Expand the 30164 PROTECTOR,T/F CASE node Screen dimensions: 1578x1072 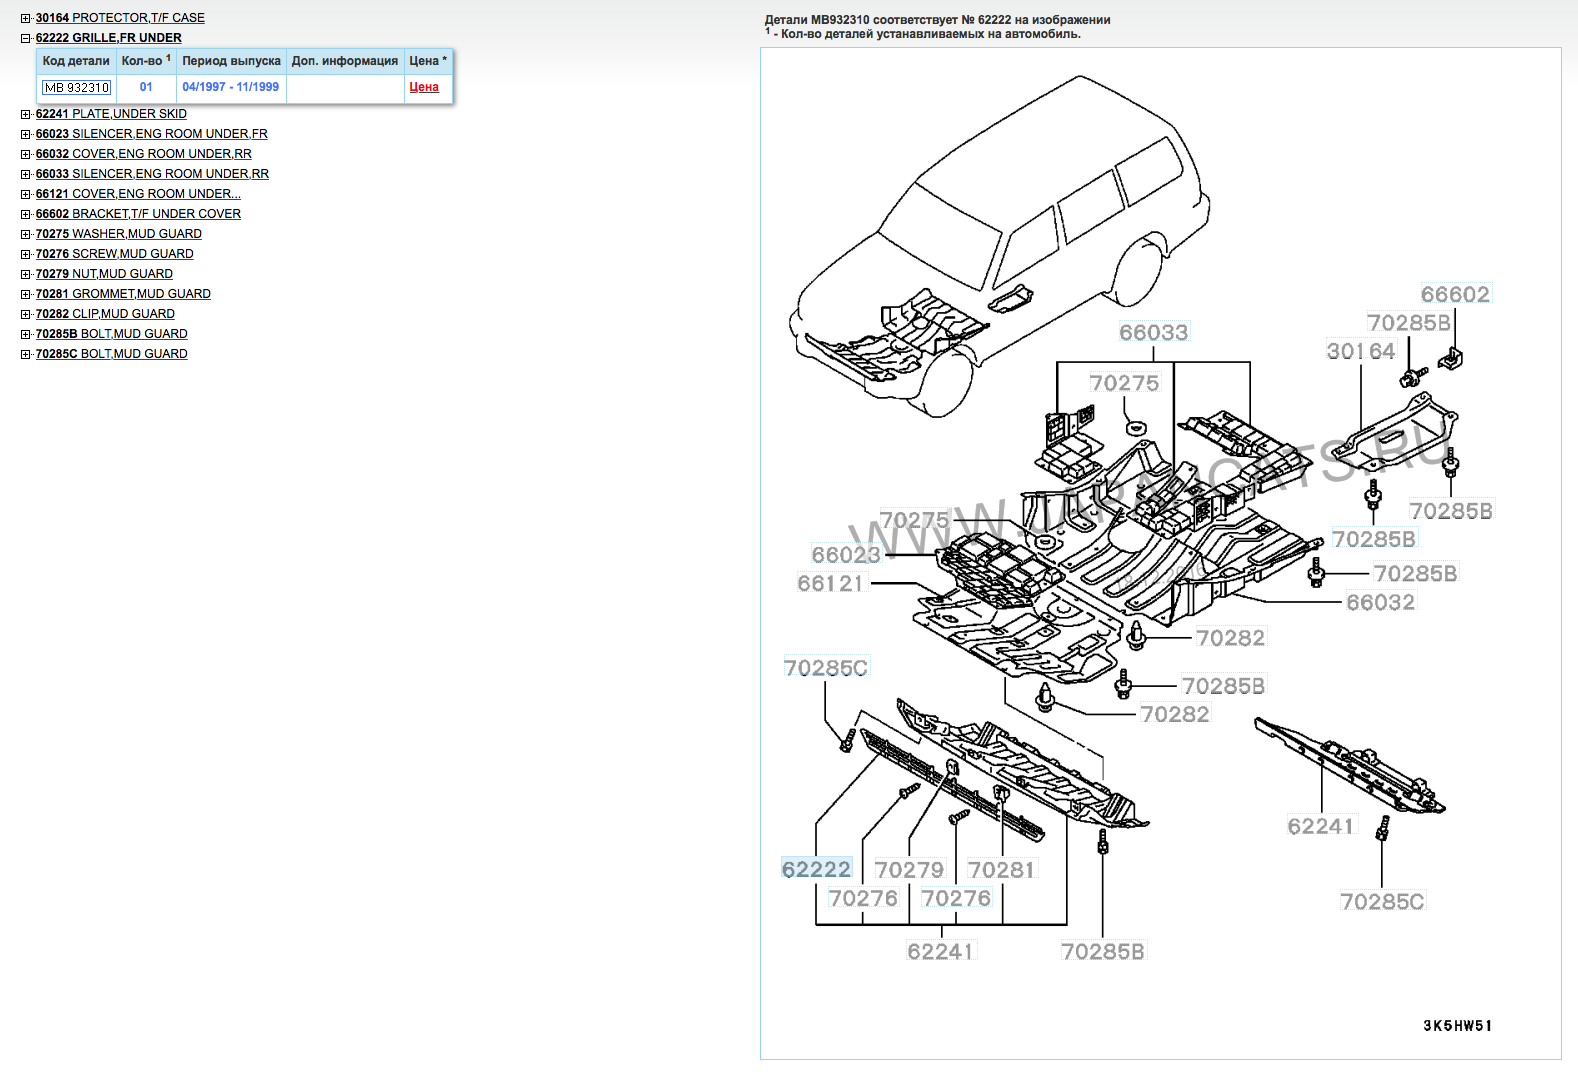tap(26, 18)
